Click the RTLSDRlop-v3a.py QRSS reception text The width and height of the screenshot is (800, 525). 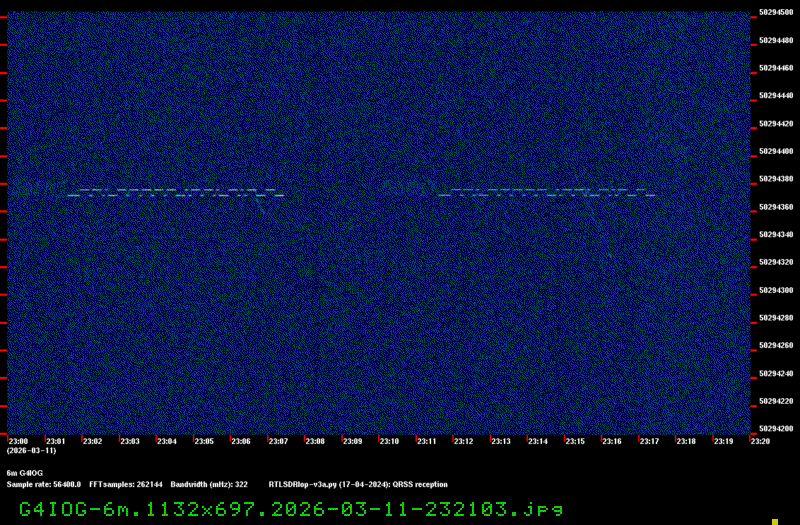tap(358, 485)
